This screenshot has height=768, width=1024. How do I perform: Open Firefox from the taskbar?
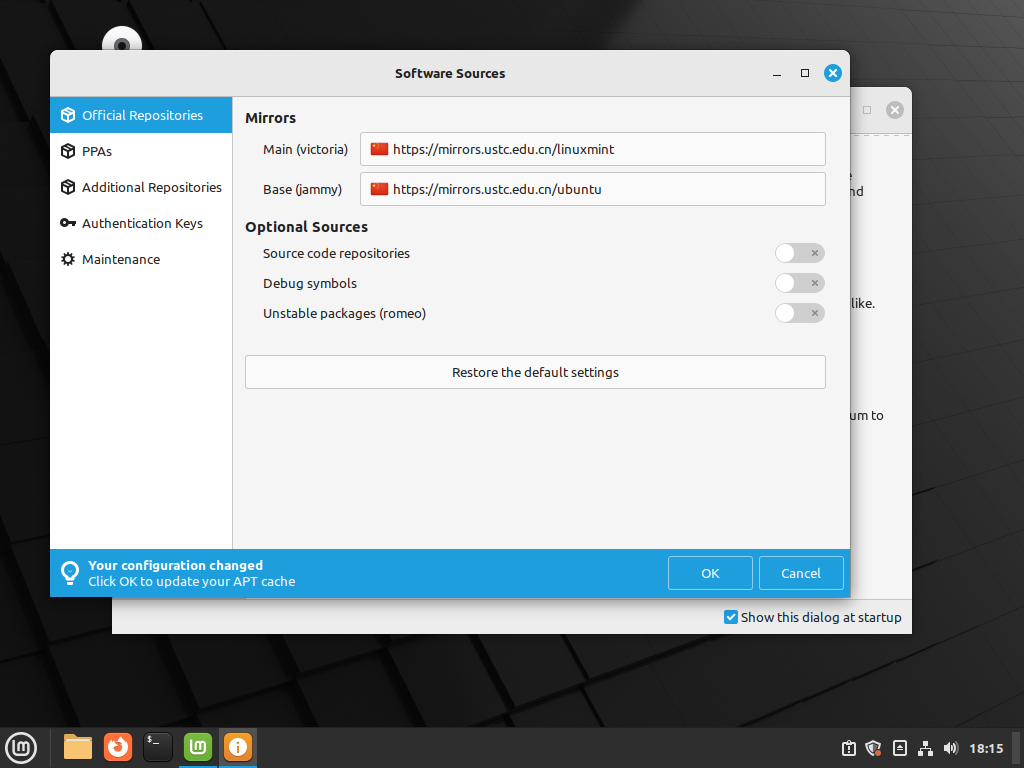coord(118,746)
